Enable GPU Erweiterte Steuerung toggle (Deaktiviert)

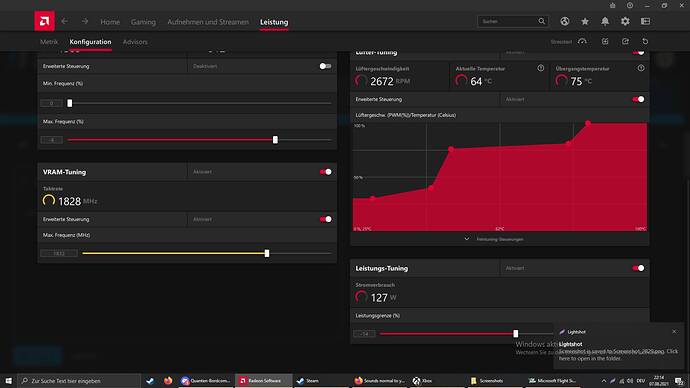click(x=325, y=66)
